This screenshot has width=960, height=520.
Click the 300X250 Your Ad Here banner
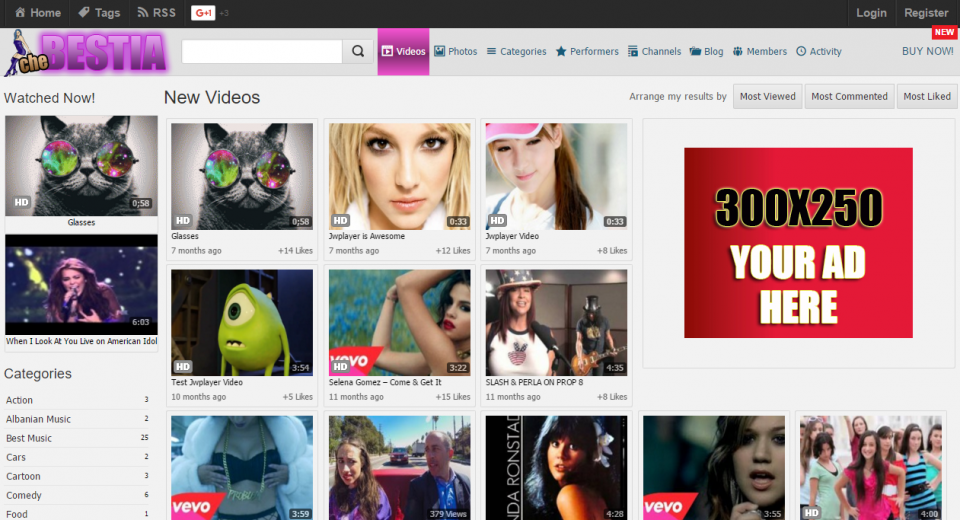pyautogui.click(x=798, y=243)
